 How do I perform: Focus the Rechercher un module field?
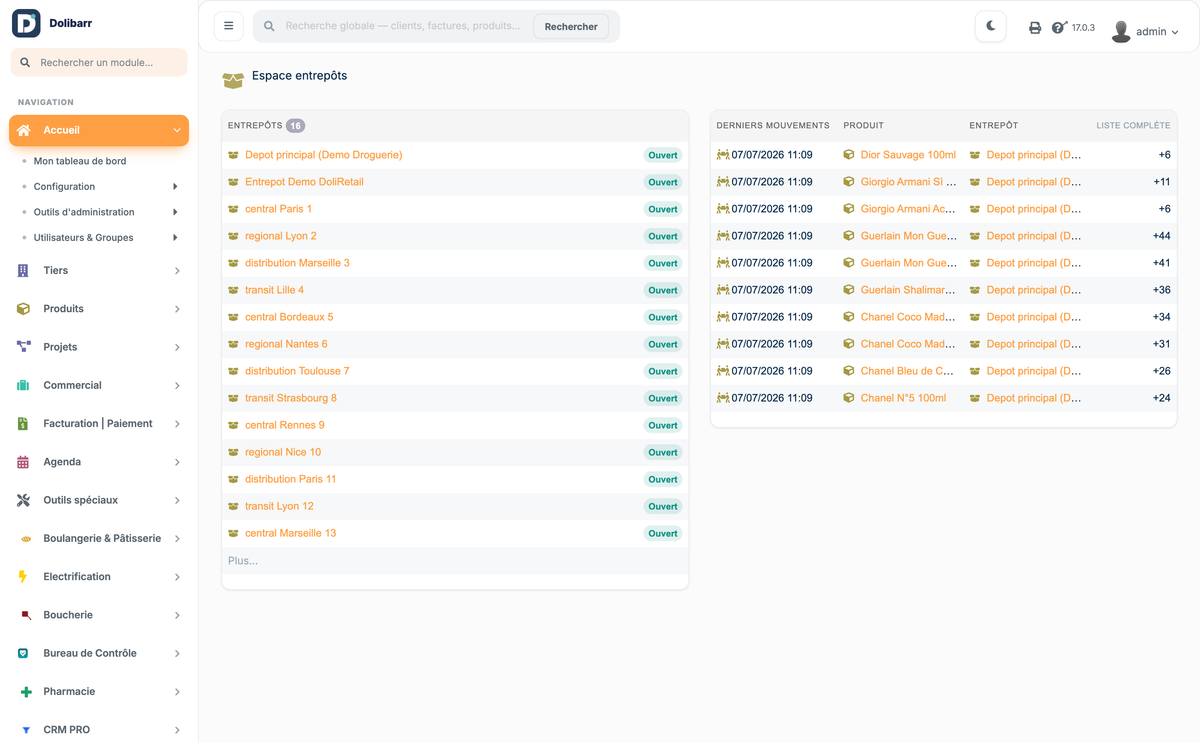pos(99,62)
